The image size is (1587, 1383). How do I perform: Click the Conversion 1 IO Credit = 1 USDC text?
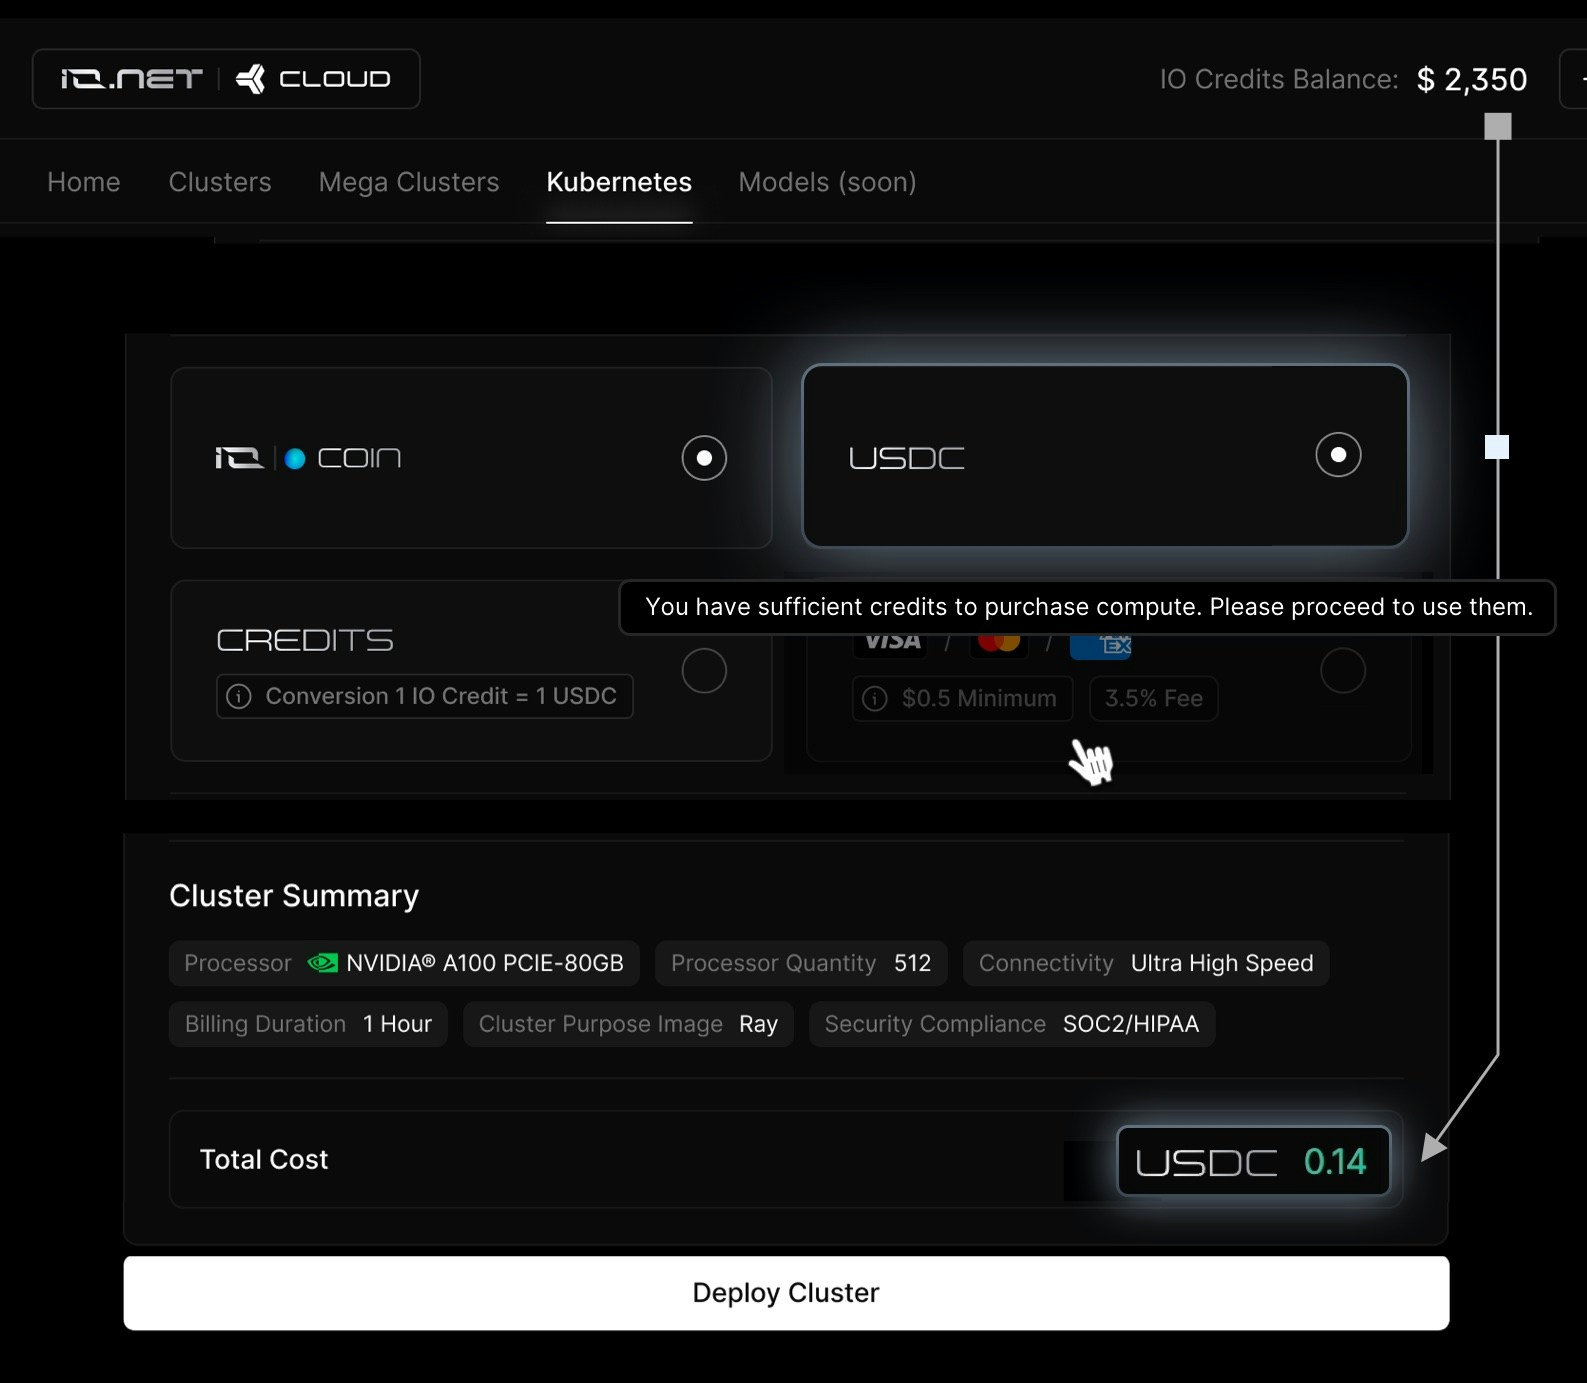[x=441, y=696]
